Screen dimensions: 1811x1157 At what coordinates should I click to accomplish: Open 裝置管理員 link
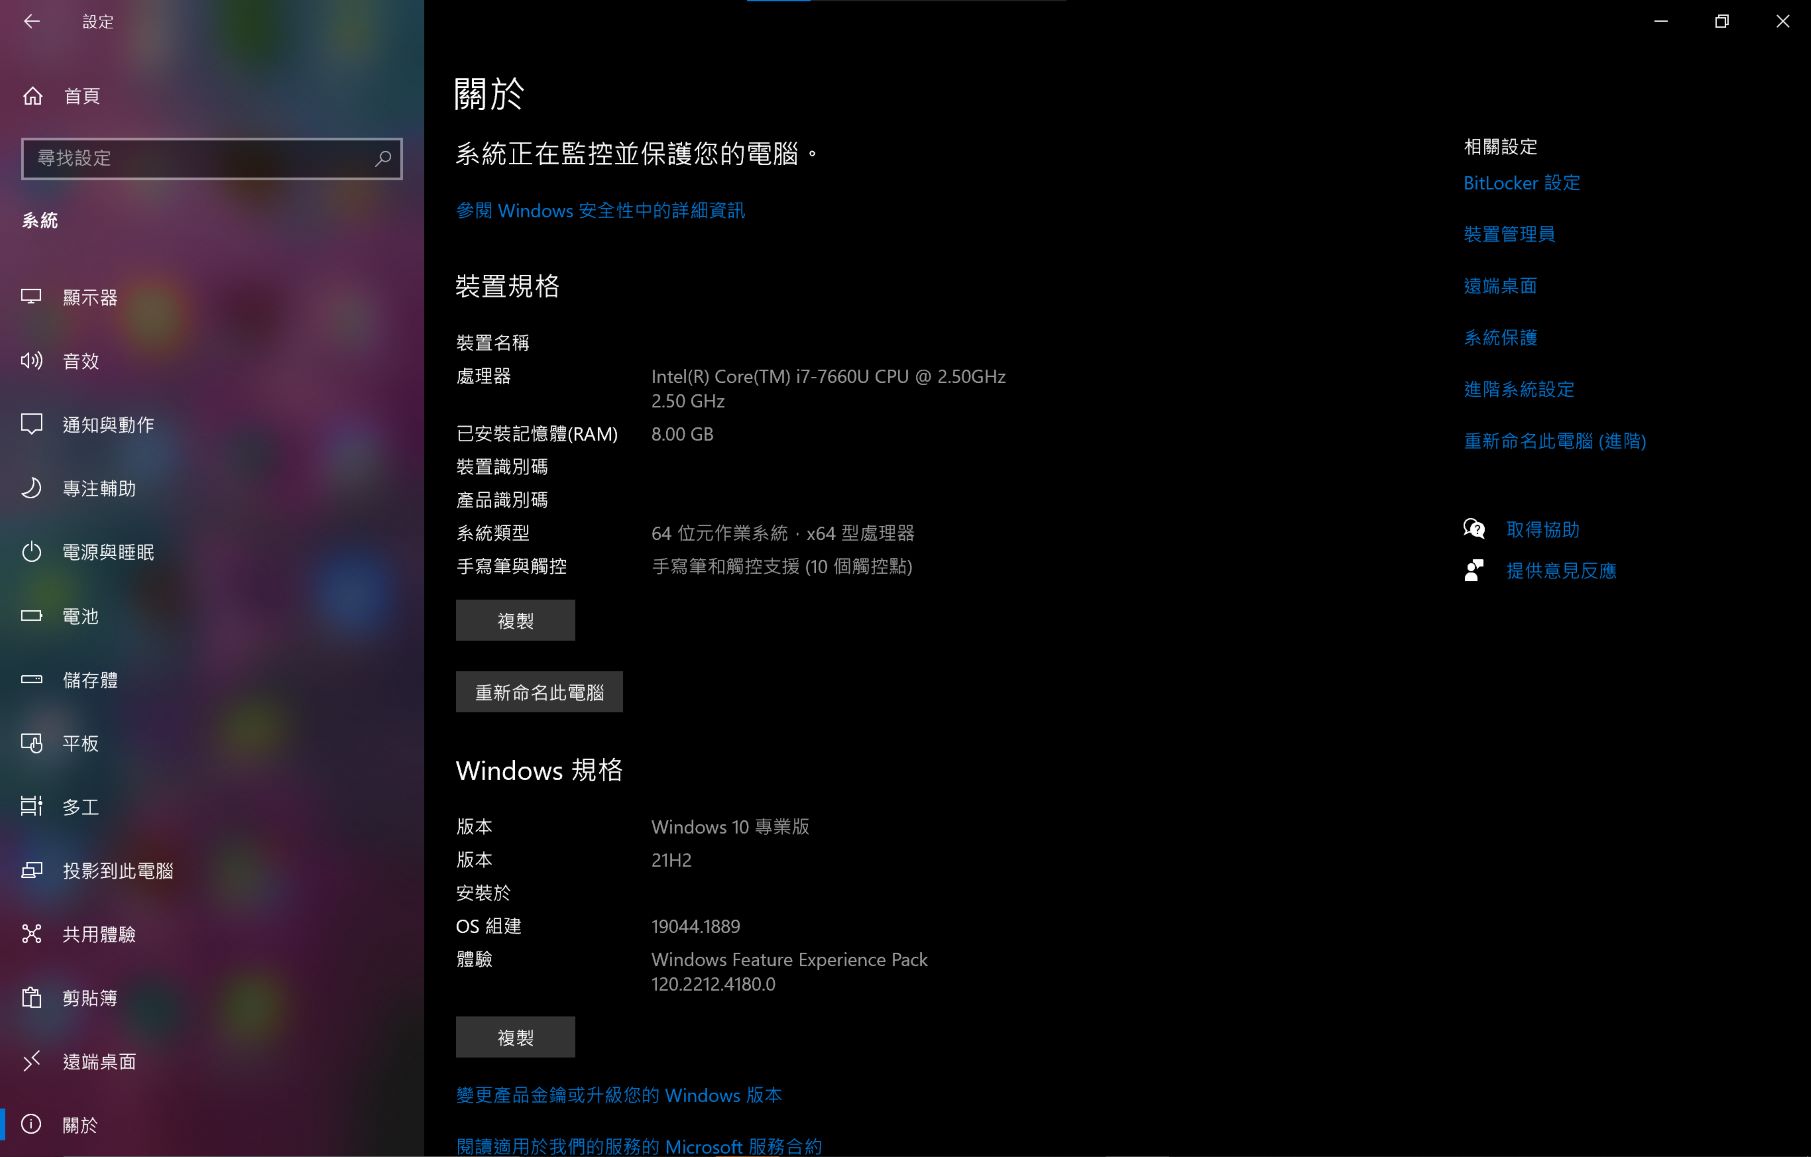[1509, 234]
